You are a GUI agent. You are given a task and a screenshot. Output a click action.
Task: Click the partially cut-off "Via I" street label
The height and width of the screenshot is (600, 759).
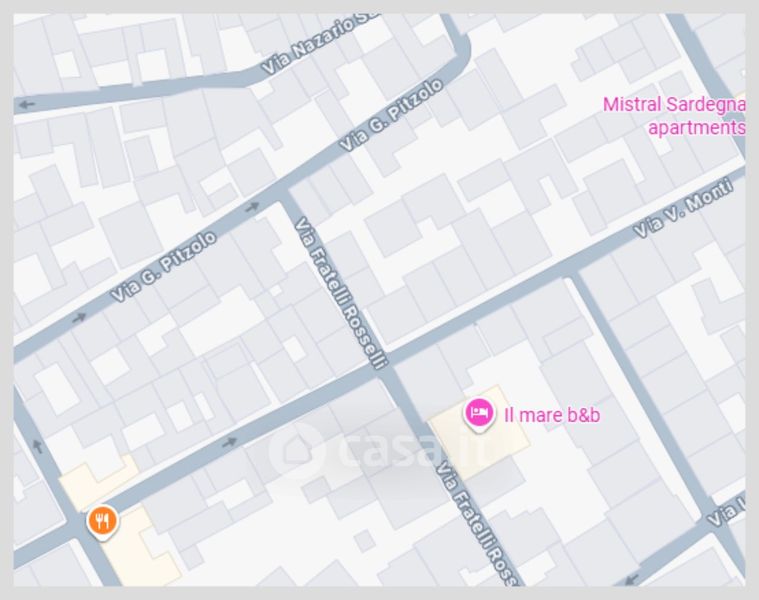pos(727,512)
